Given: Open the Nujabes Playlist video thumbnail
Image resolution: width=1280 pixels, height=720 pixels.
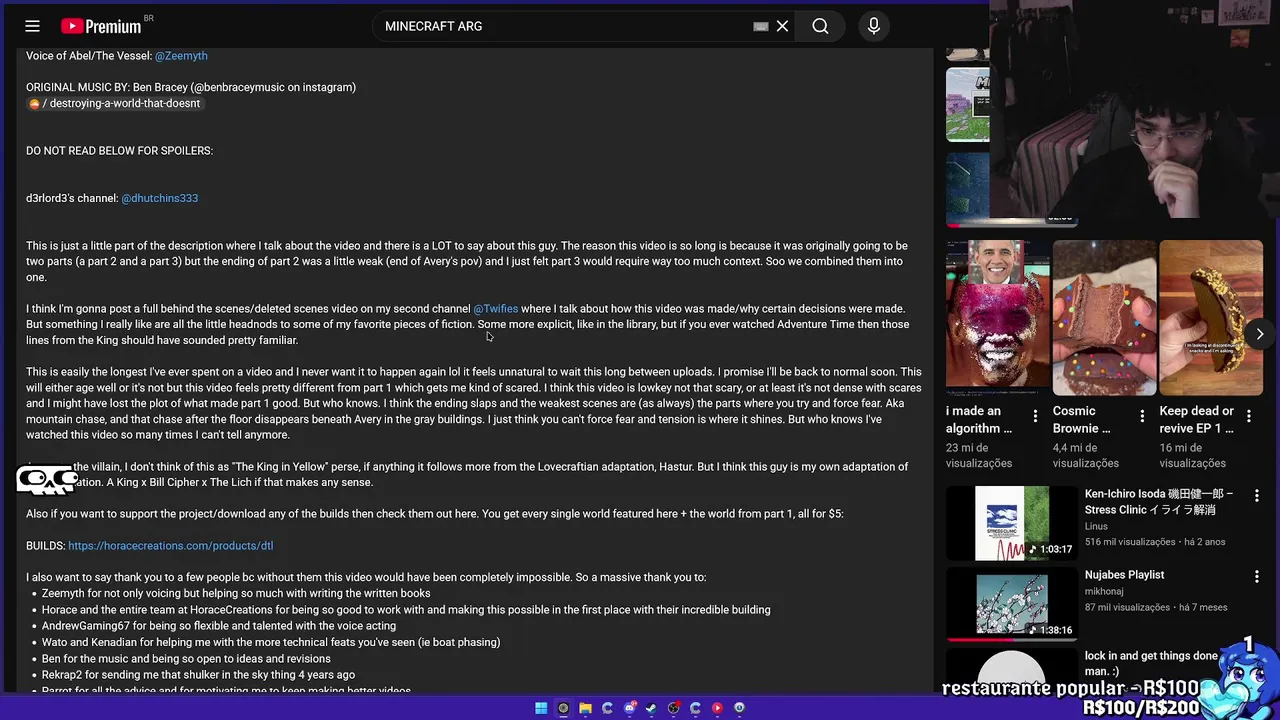Looking at the screenshot, I should tap(1012, 604).
